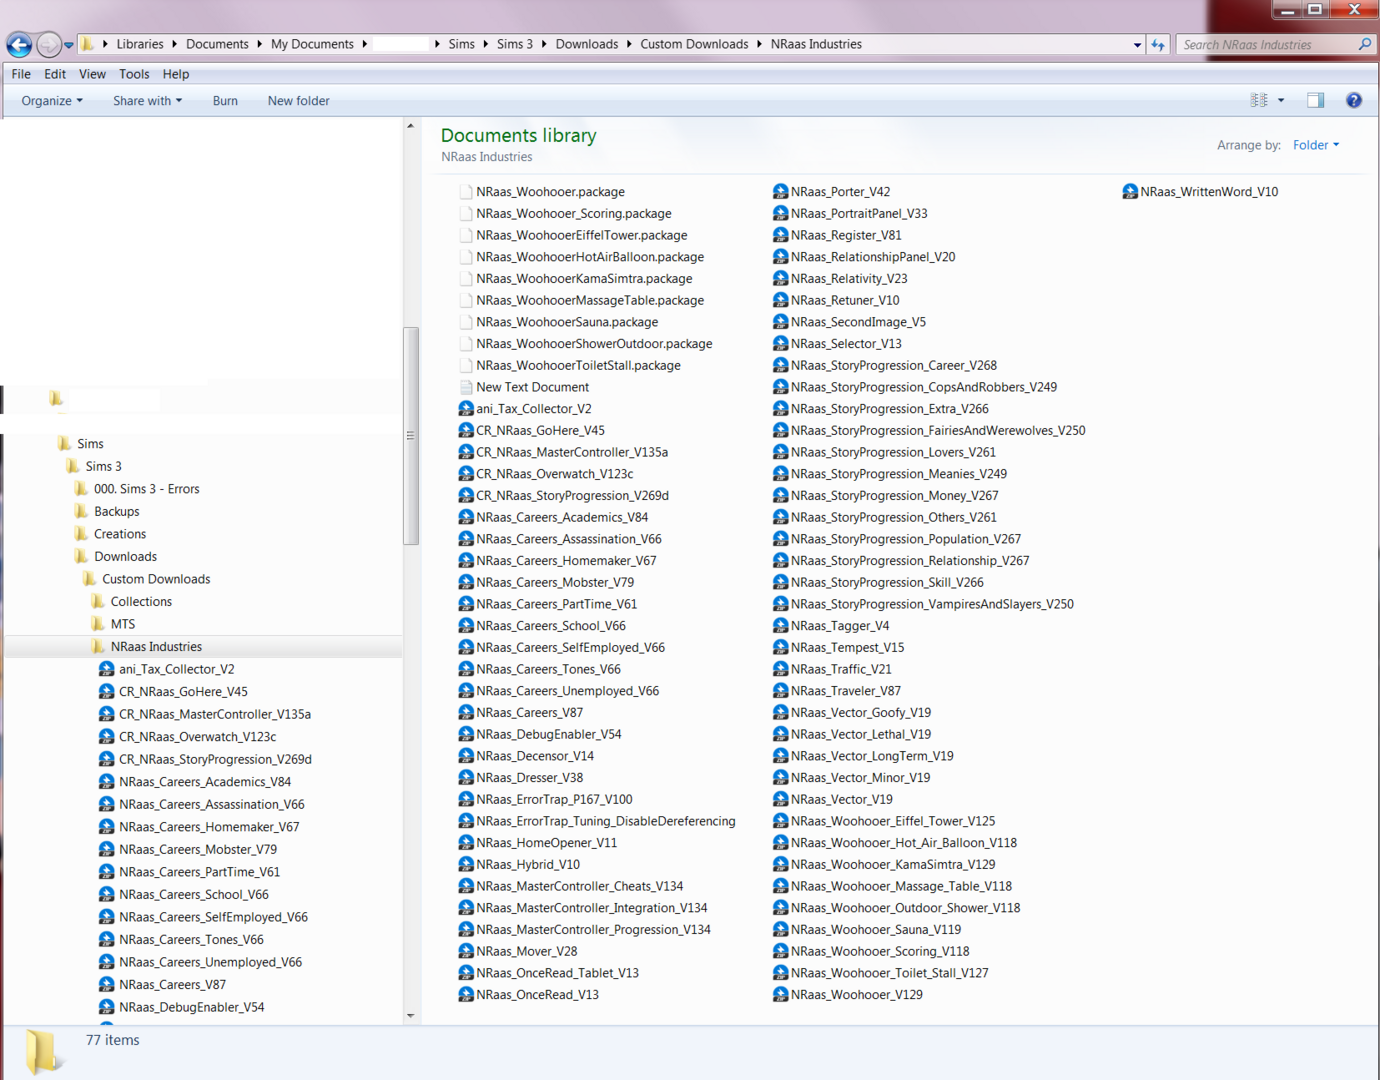Click the search magnifier icon
1380x1080 pixels.
[x=1365, y=44]
